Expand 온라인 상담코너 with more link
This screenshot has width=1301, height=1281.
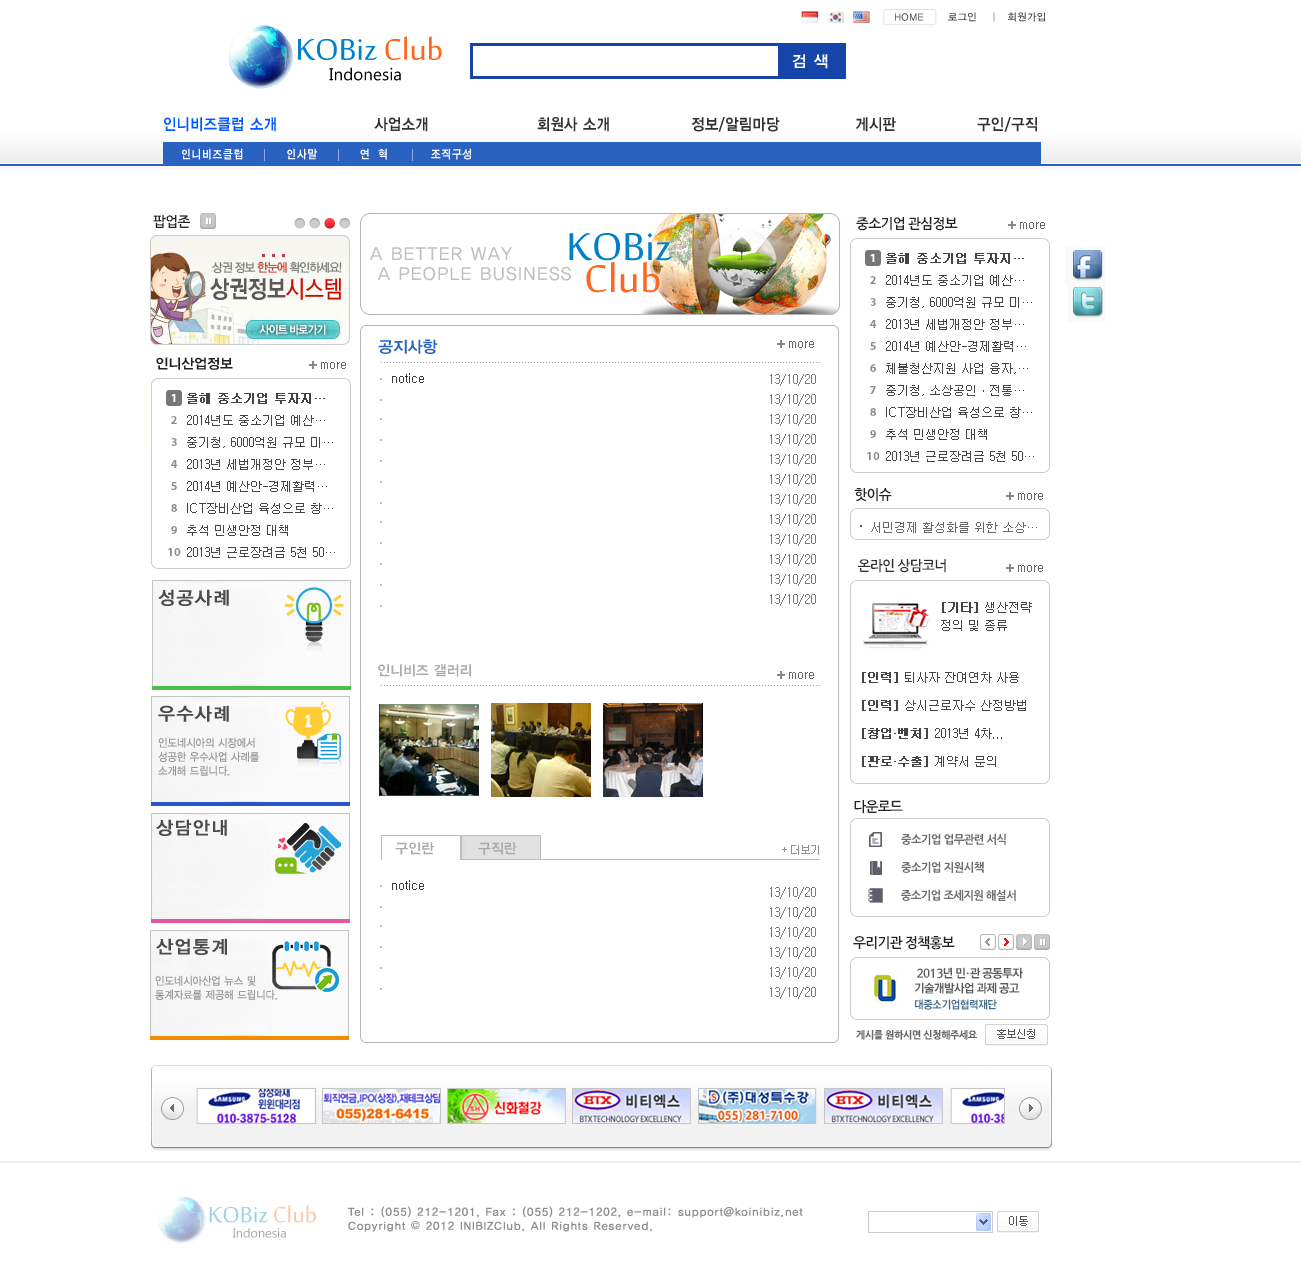point(1024,568)
